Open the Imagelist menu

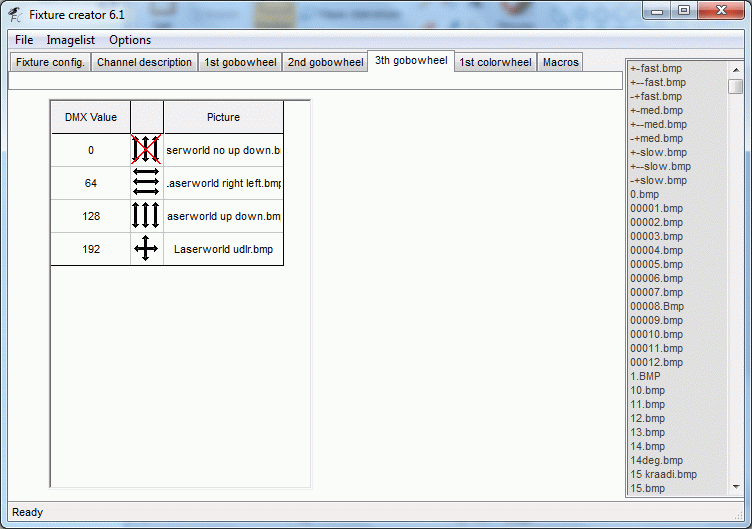click(70, 40)
